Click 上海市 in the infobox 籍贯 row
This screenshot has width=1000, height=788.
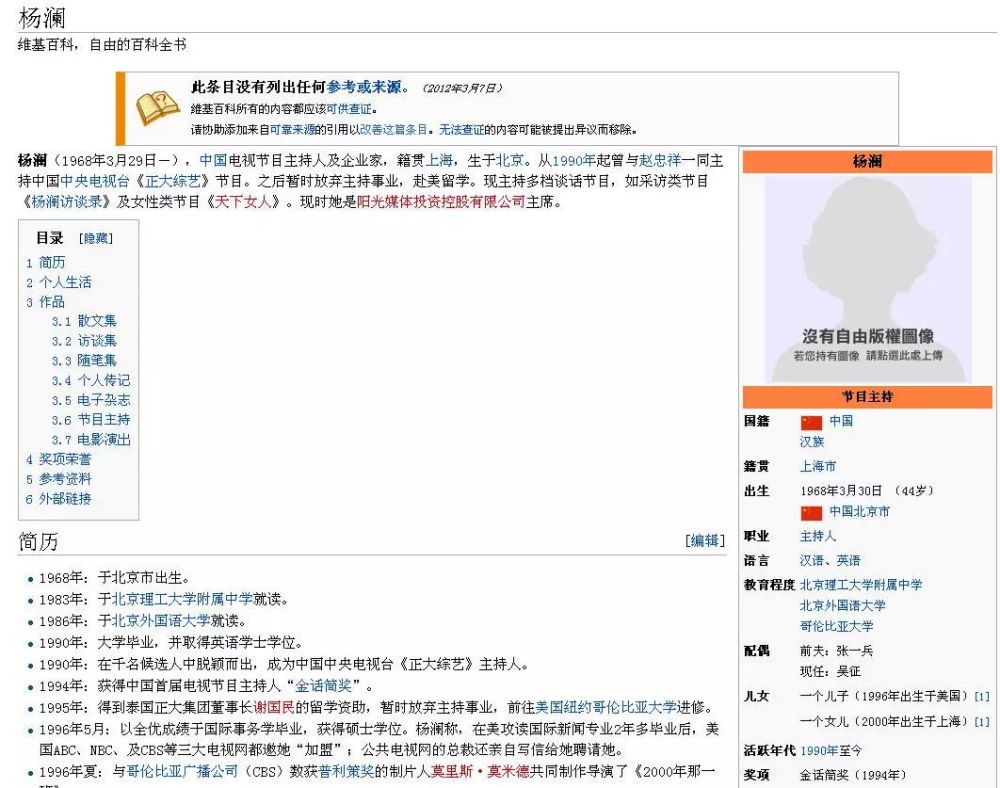(818, 467)
